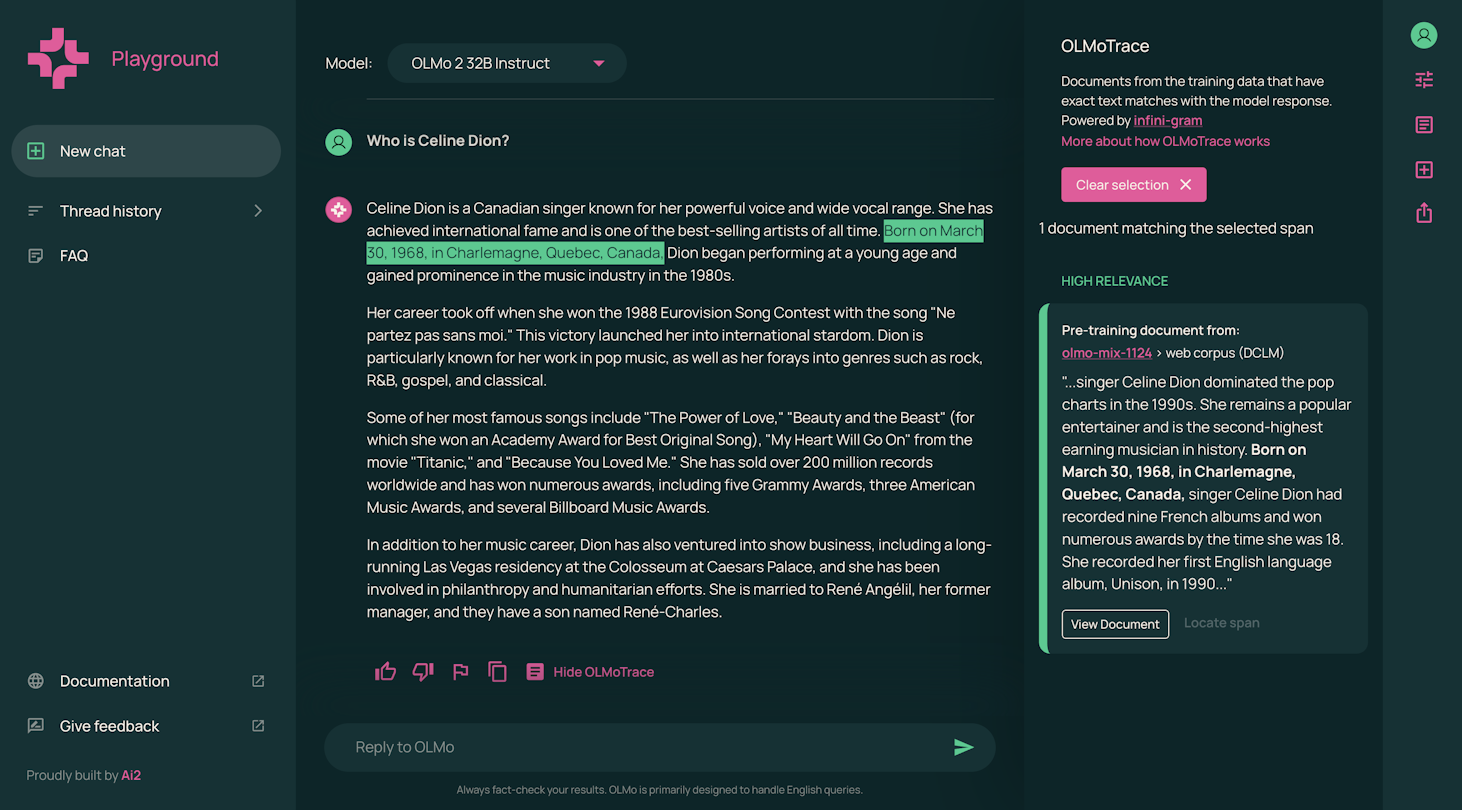Flag the response

coord(461,672)
